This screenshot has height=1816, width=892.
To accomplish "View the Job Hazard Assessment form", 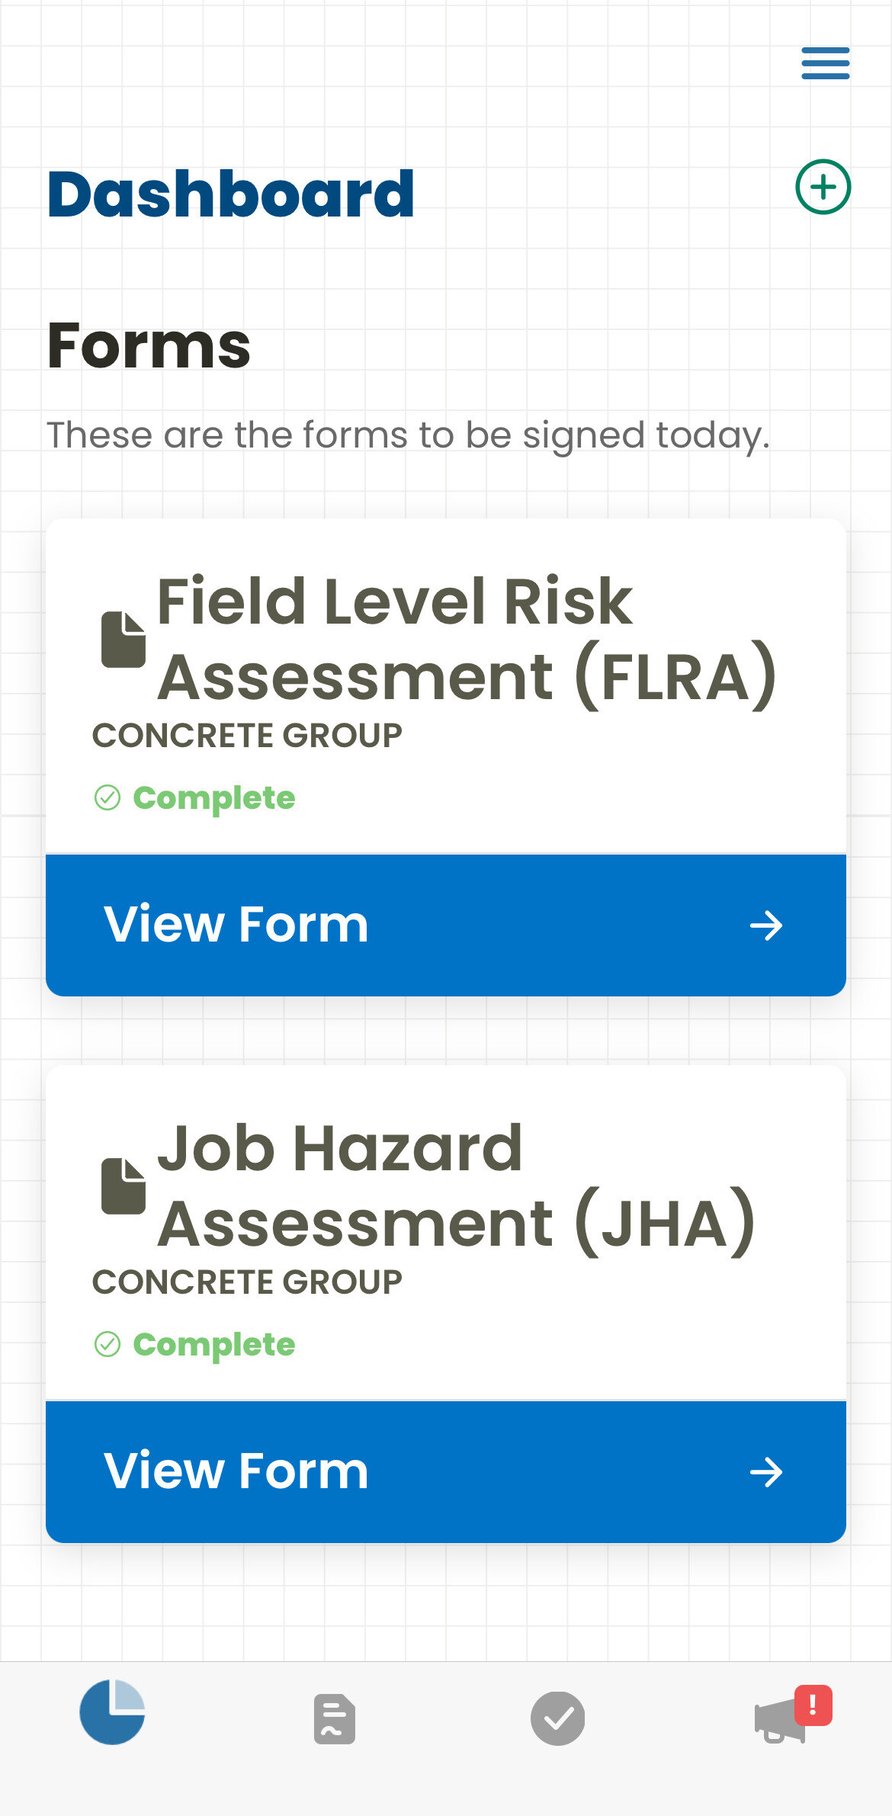I will 236,1471.
